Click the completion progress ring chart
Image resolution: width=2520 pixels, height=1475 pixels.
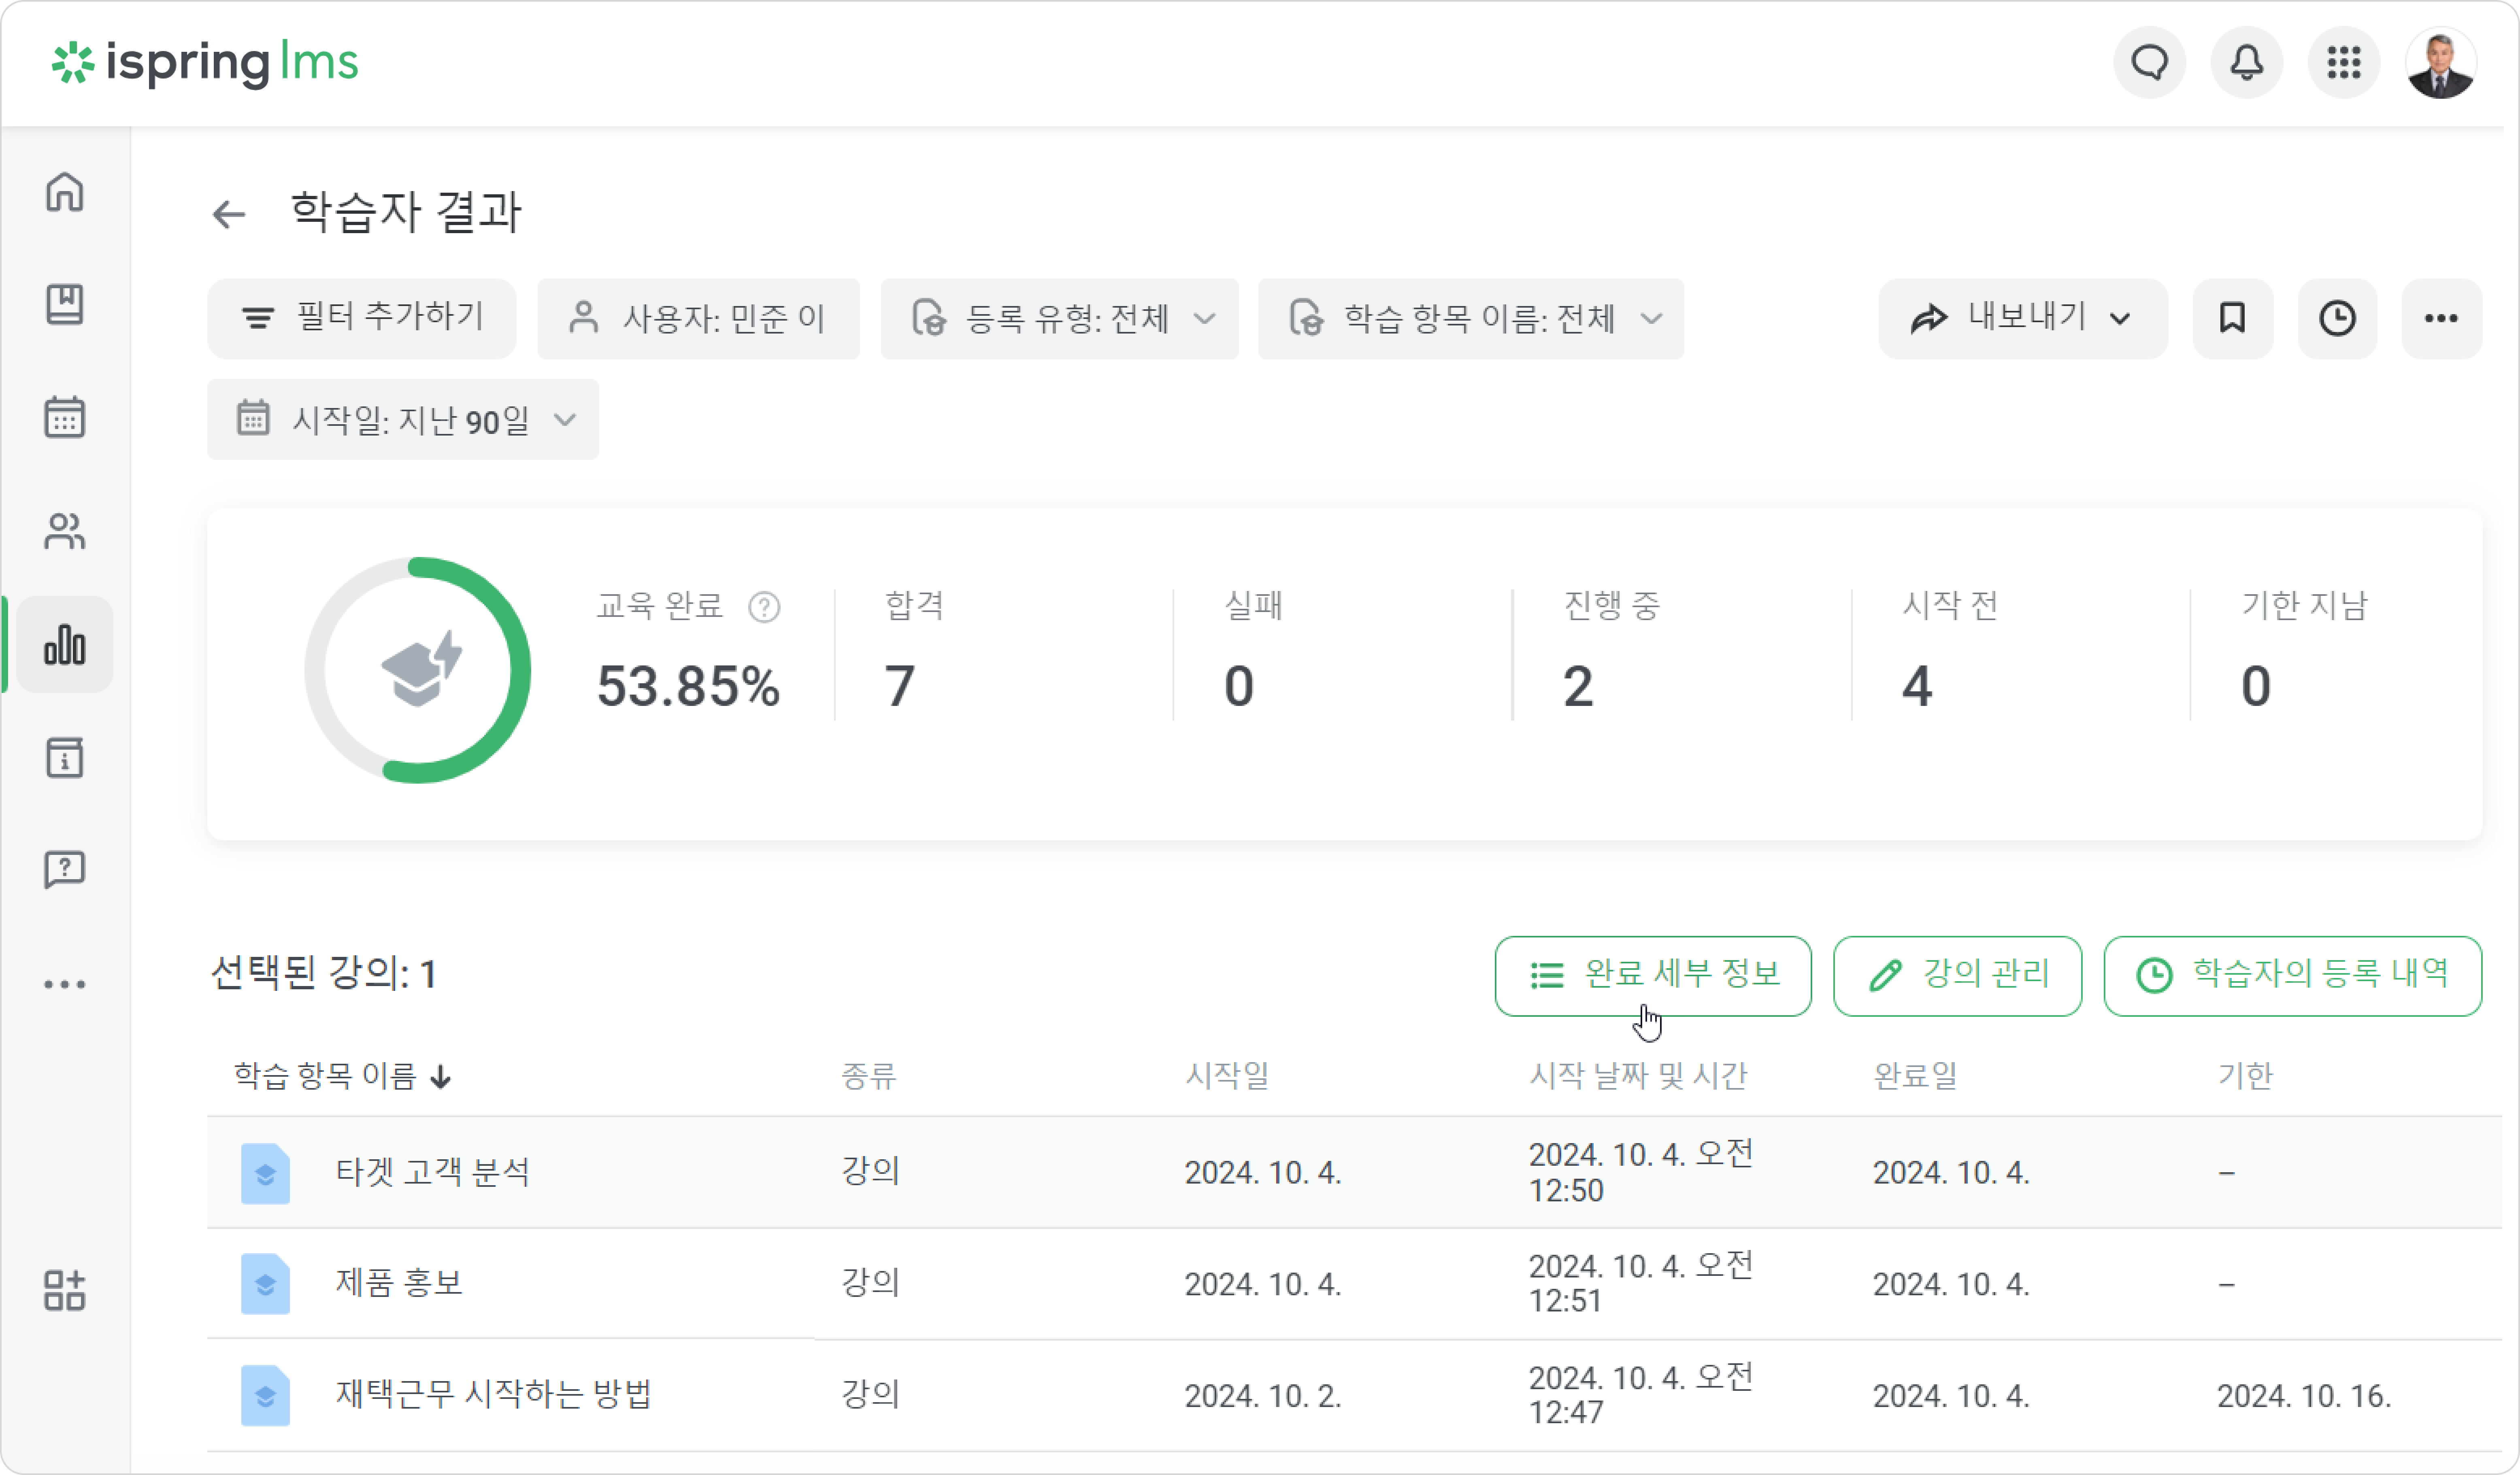pyautogui.click(x=418, y=670)
